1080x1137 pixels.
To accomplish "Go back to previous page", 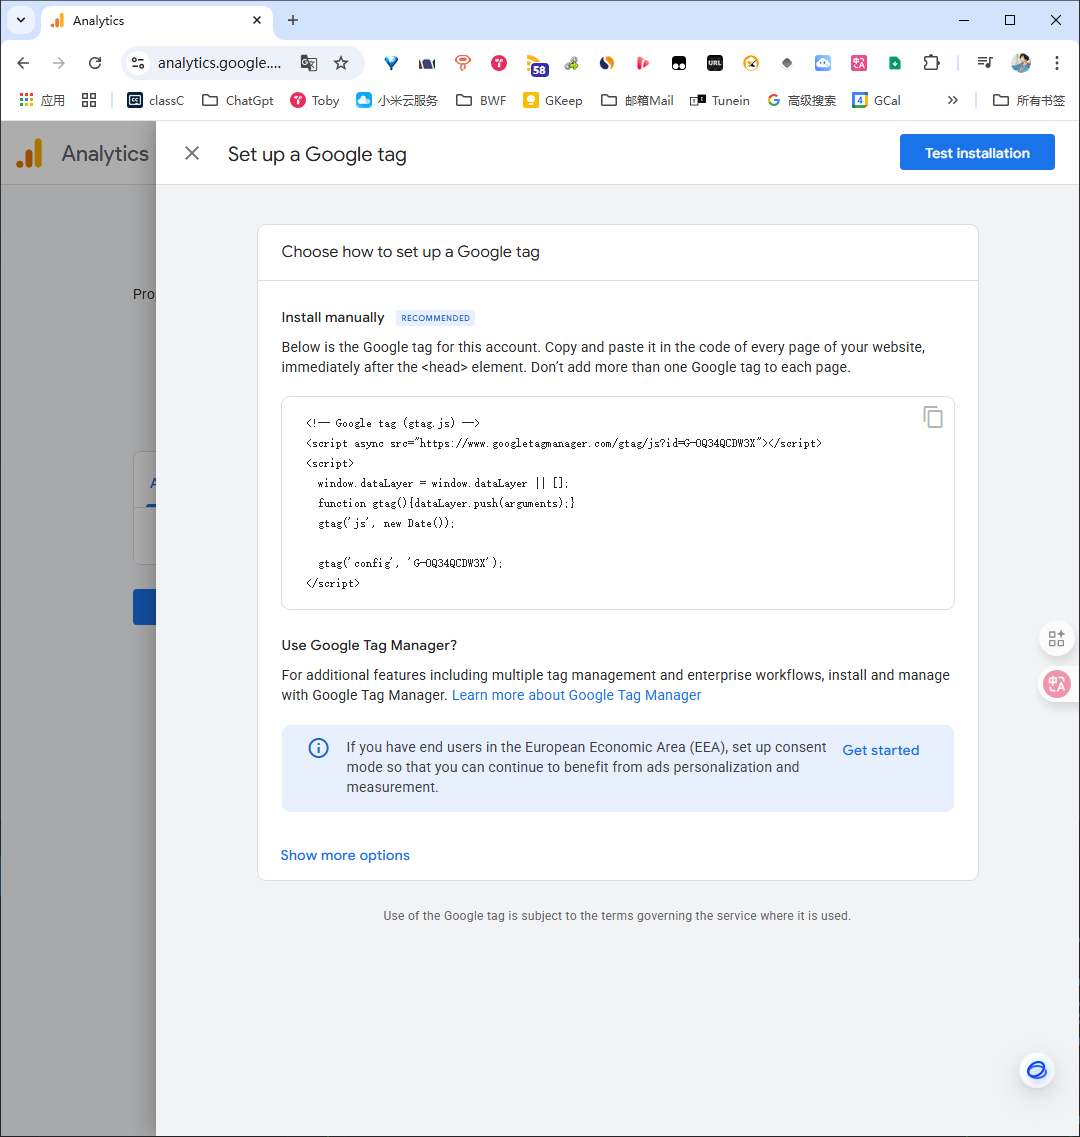I will tap(23, 63).
